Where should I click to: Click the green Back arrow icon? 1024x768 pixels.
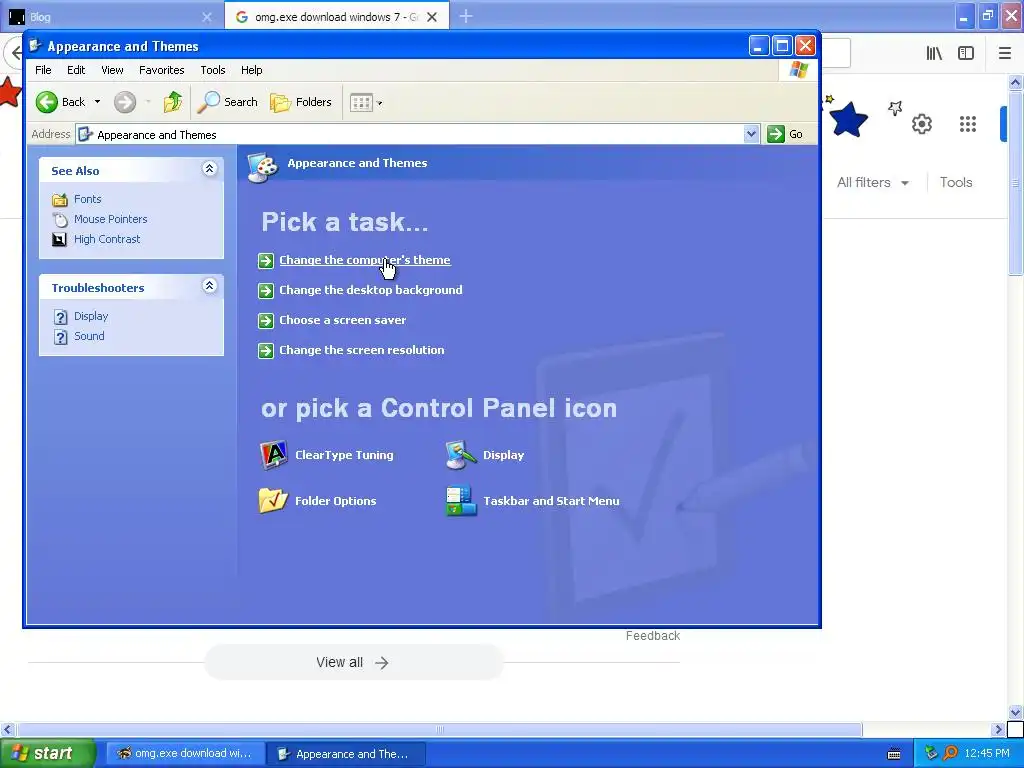click(46, 102)
